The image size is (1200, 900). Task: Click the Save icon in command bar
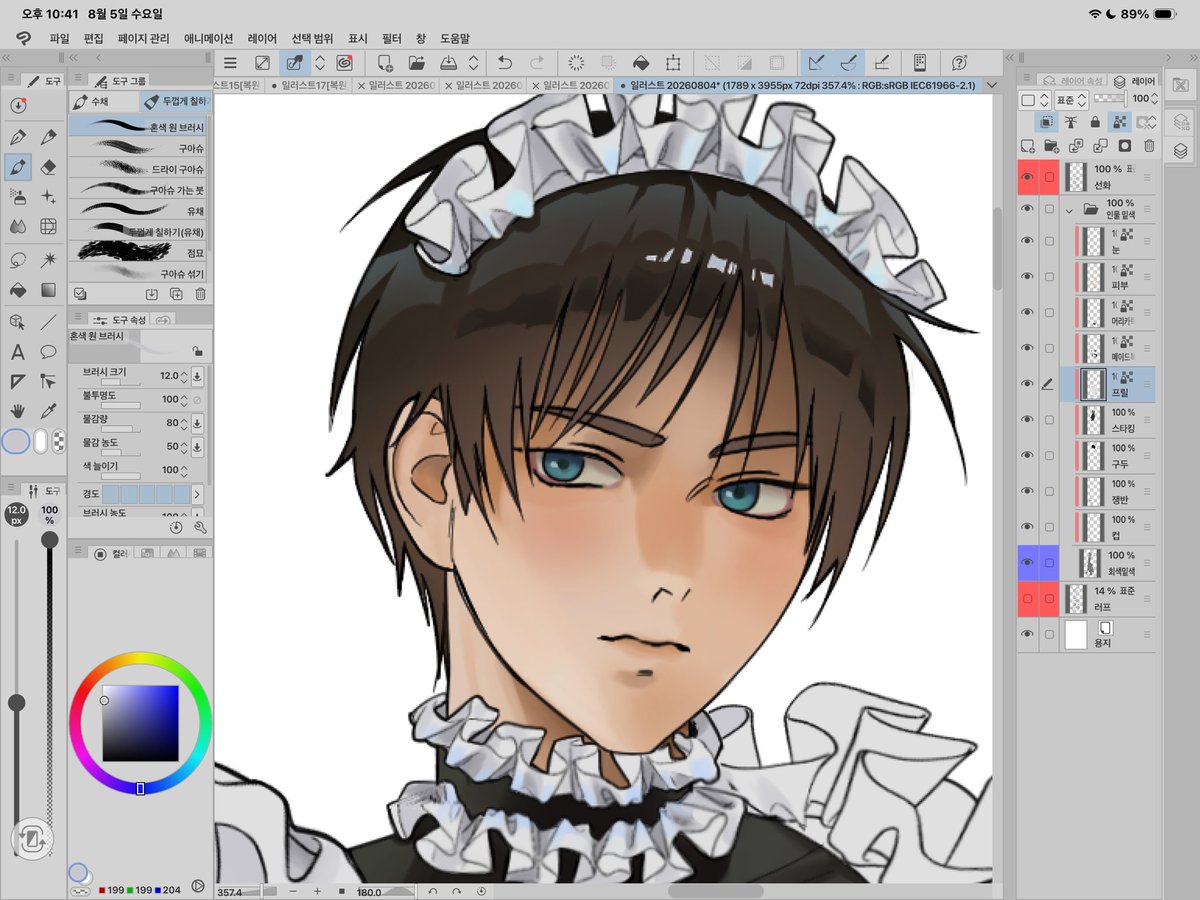click(x=451, y=62)
